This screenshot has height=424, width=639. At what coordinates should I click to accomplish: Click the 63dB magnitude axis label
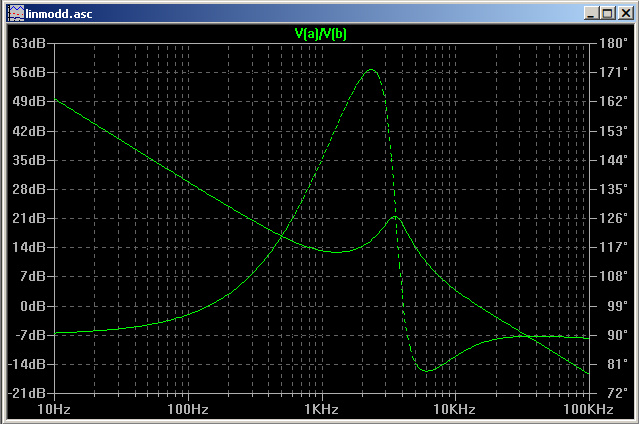click(x=29, y=43)
